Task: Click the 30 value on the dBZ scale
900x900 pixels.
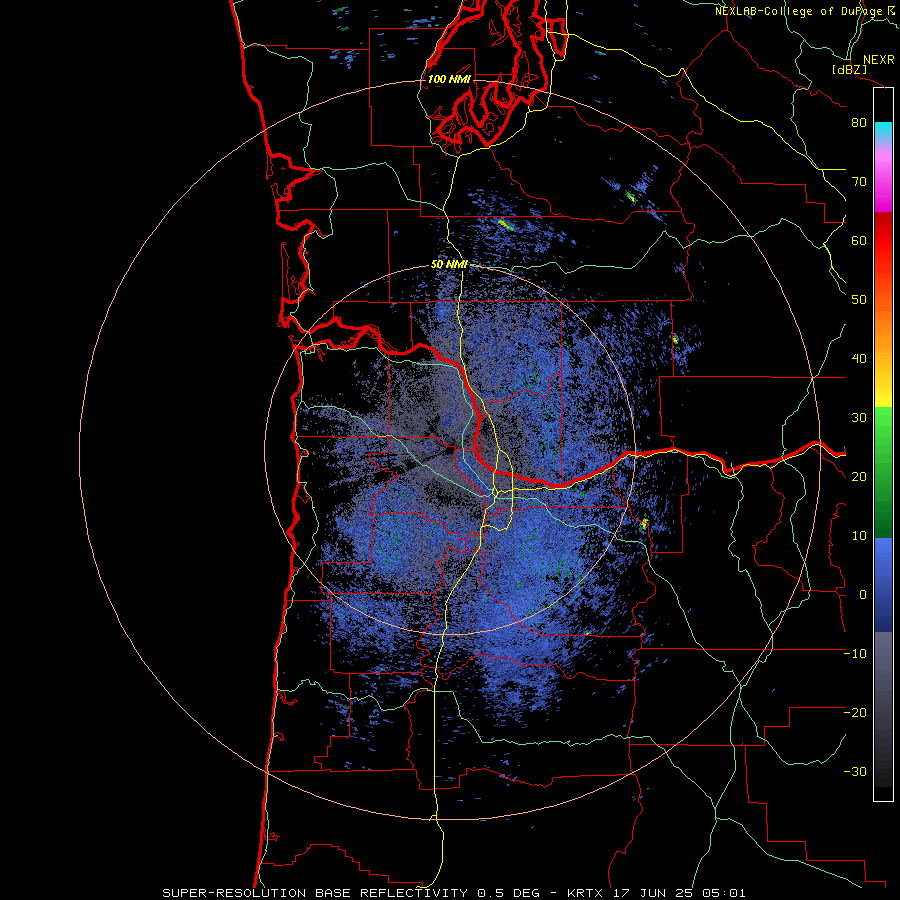Action: [x=859, y=418]
